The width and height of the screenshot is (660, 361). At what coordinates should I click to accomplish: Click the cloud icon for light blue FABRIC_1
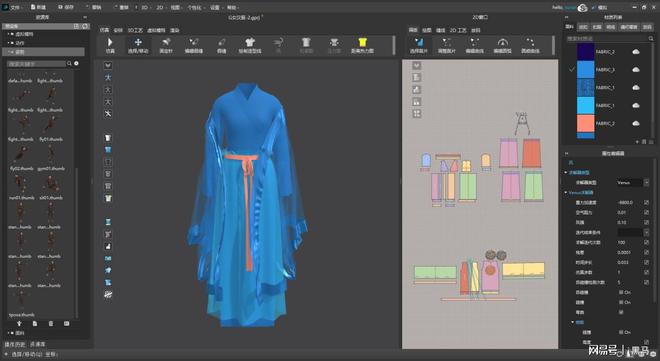tap(636, 105)
